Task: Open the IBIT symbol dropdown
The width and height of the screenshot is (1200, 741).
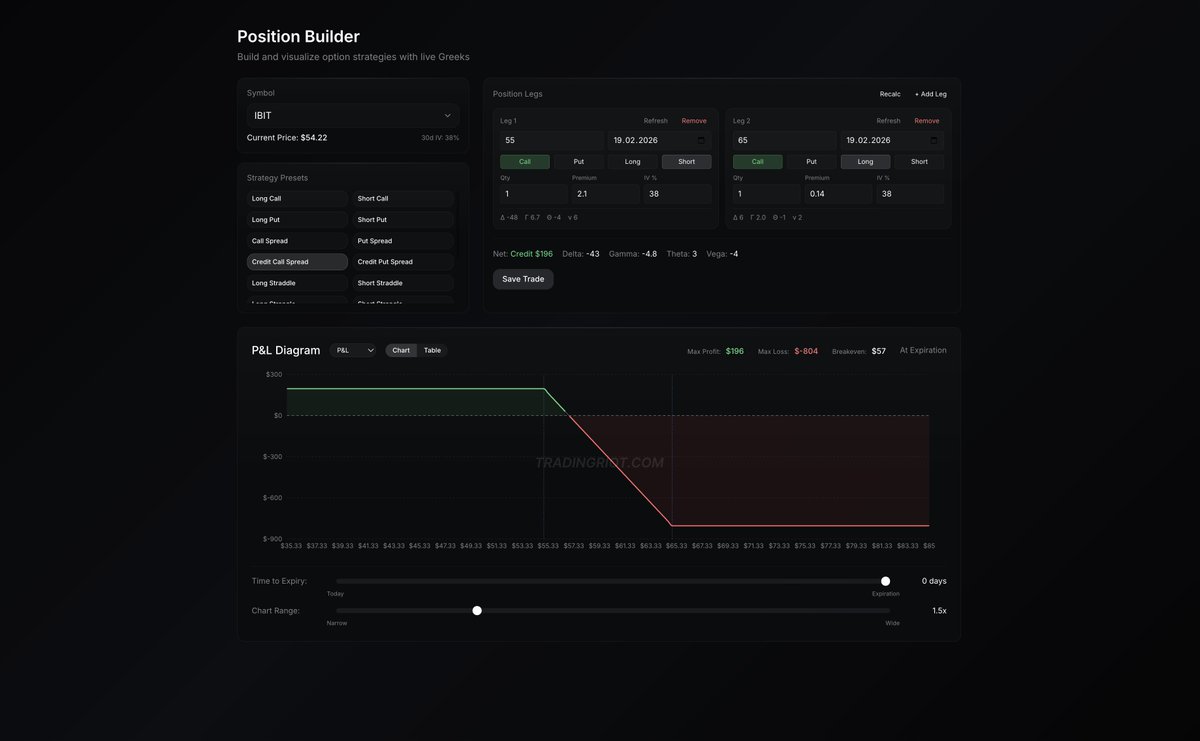Action: click(x=352, y=115)
